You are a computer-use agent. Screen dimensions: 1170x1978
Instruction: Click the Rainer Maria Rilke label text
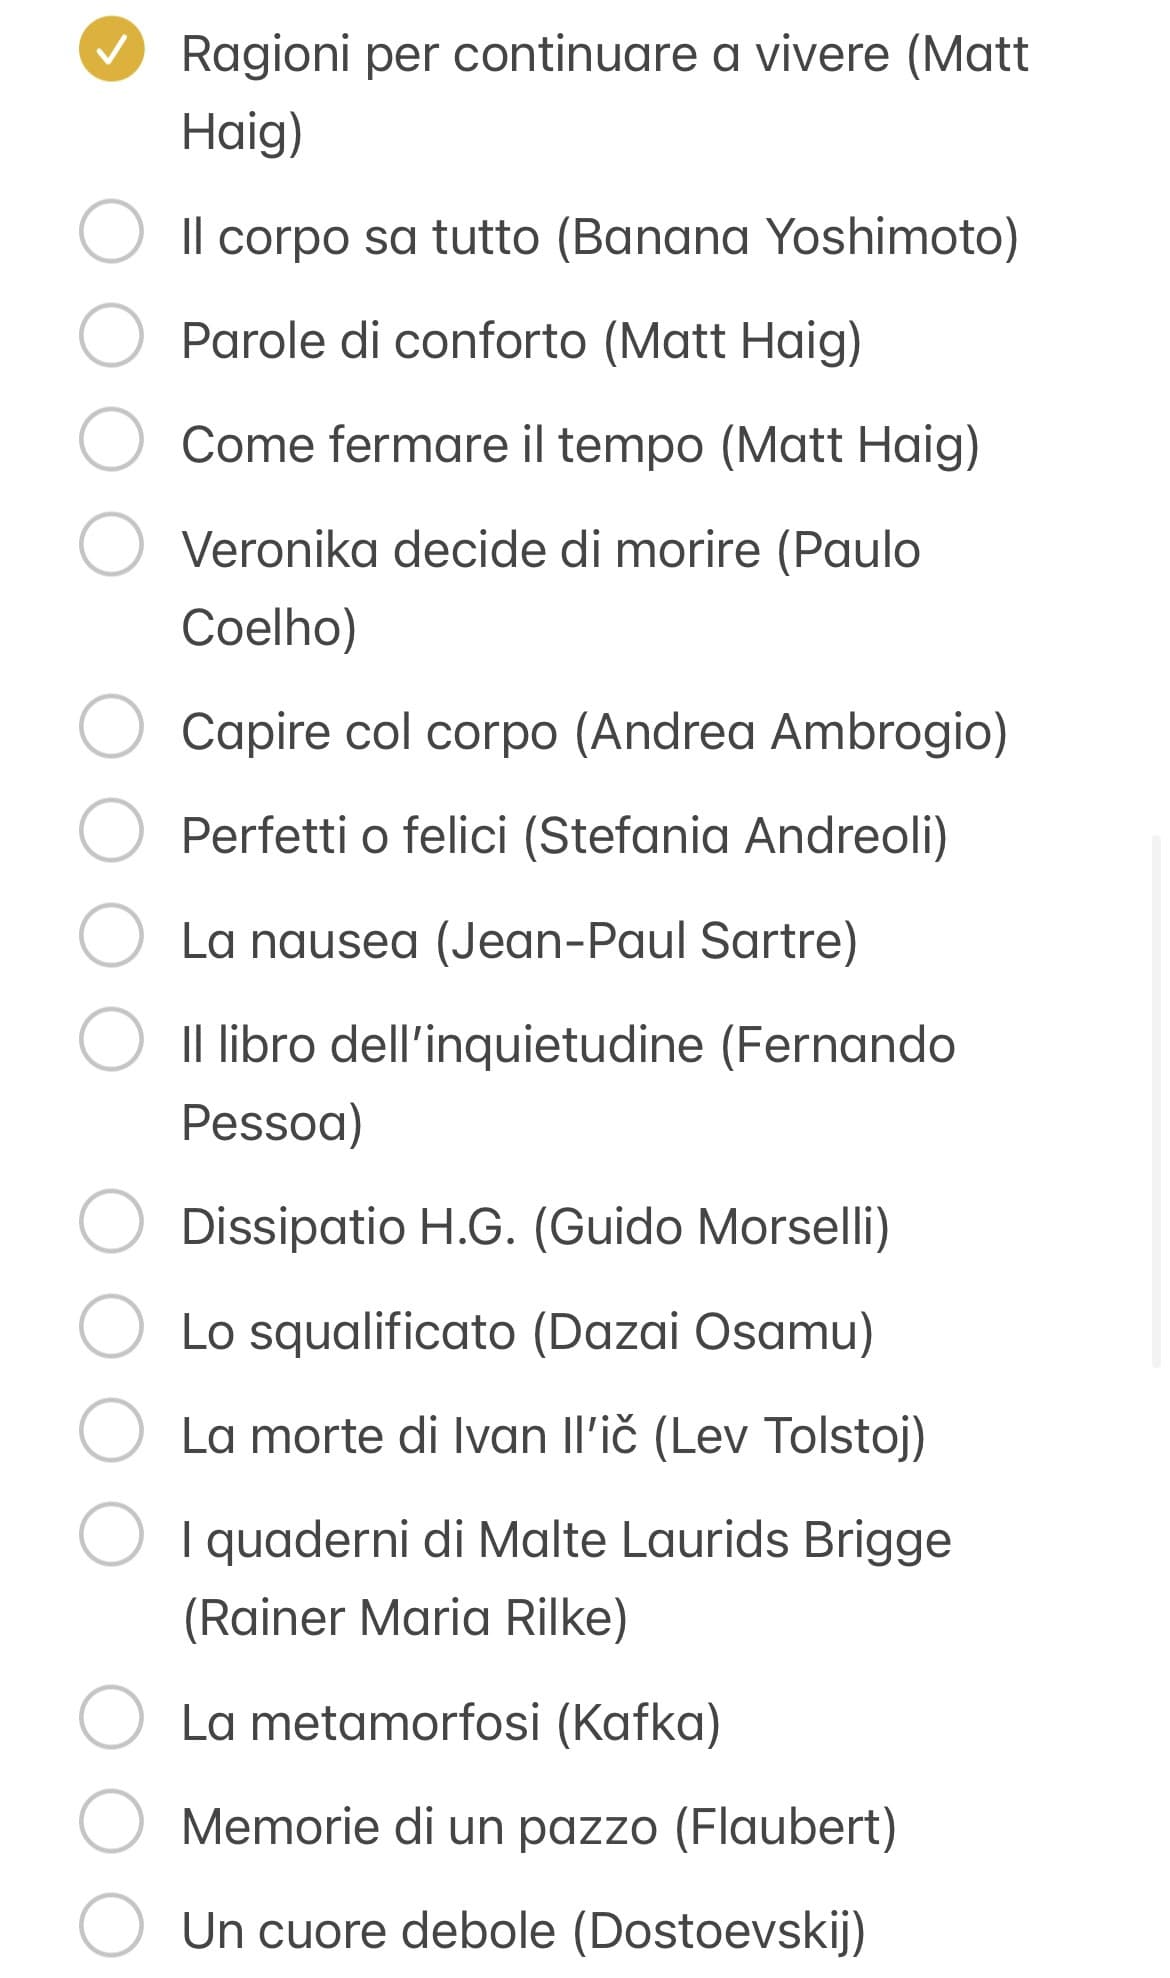[x=566, y=1578]
